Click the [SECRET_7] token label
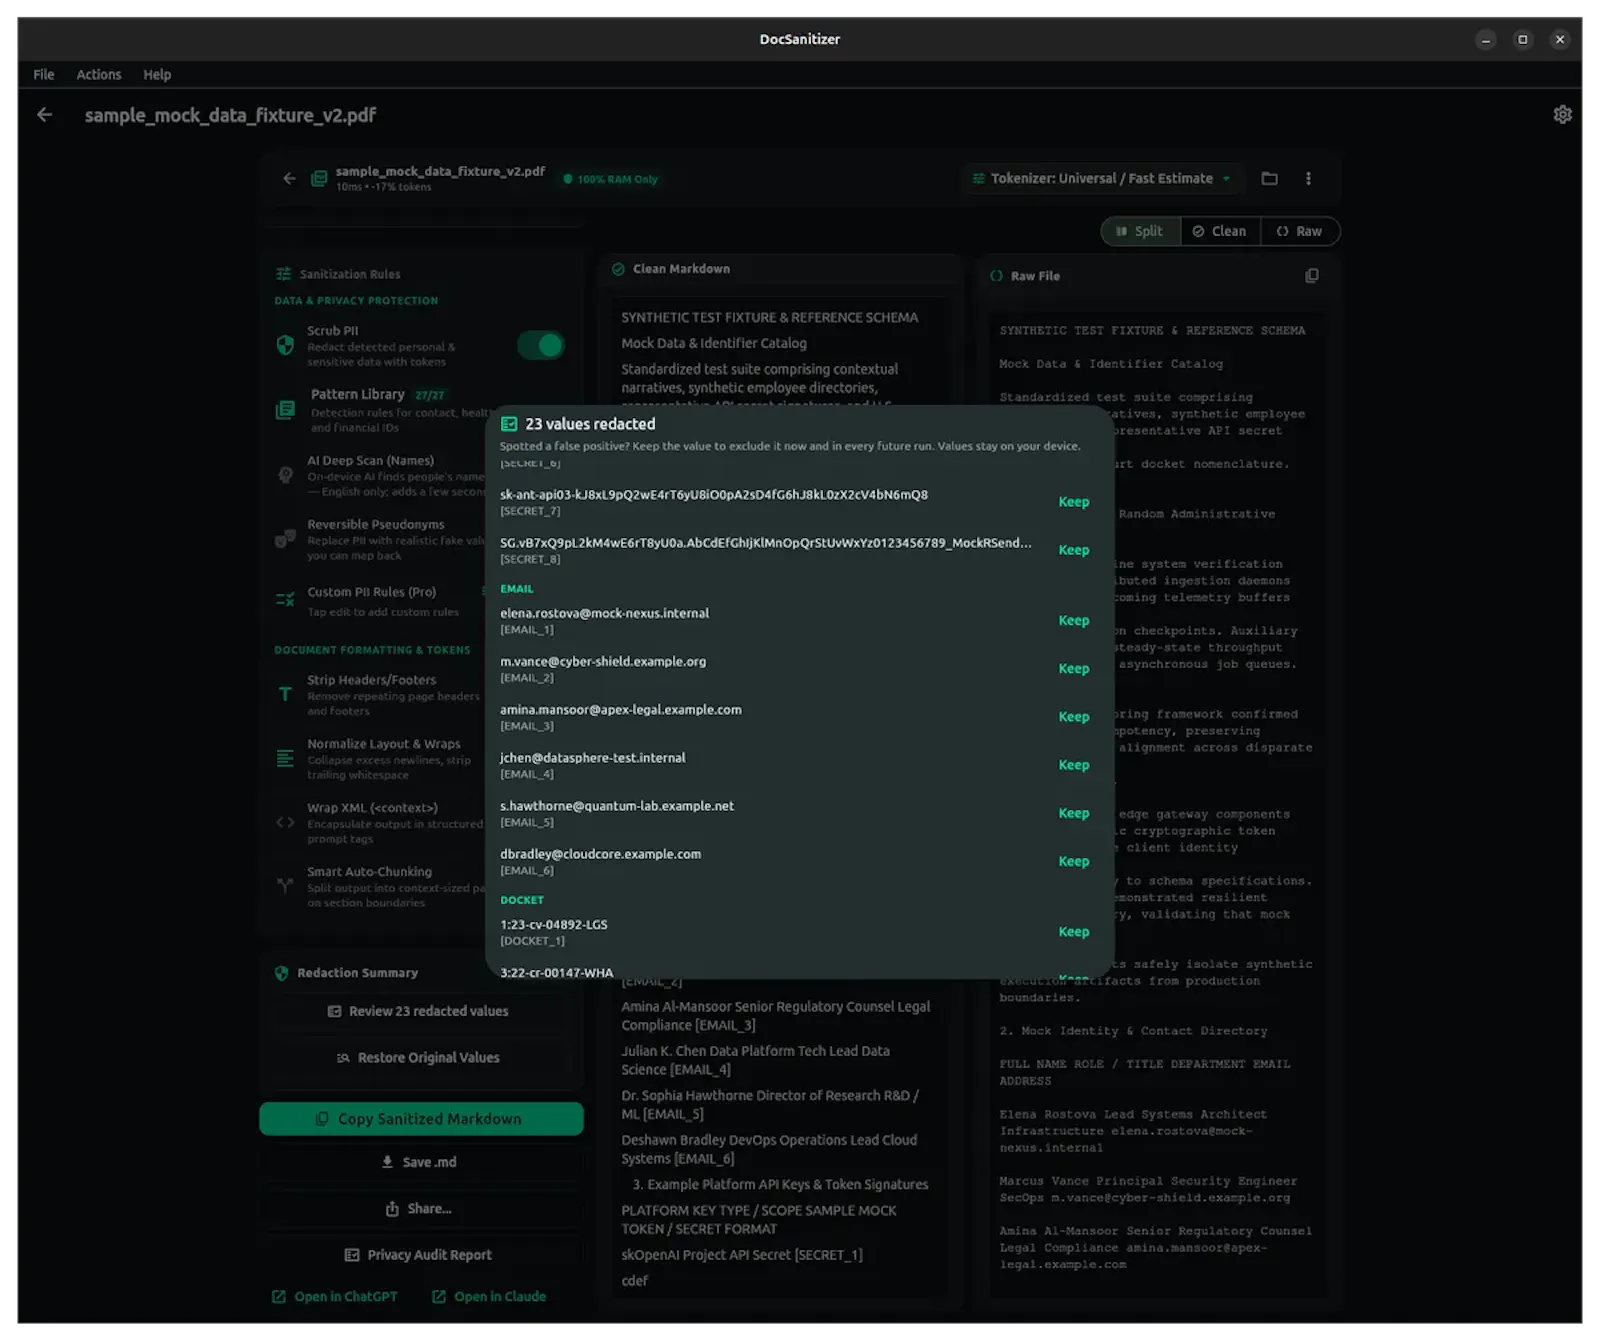The width and height of the screenshot is (1600, 1341). pyautogui.click(x=530, y=511)
